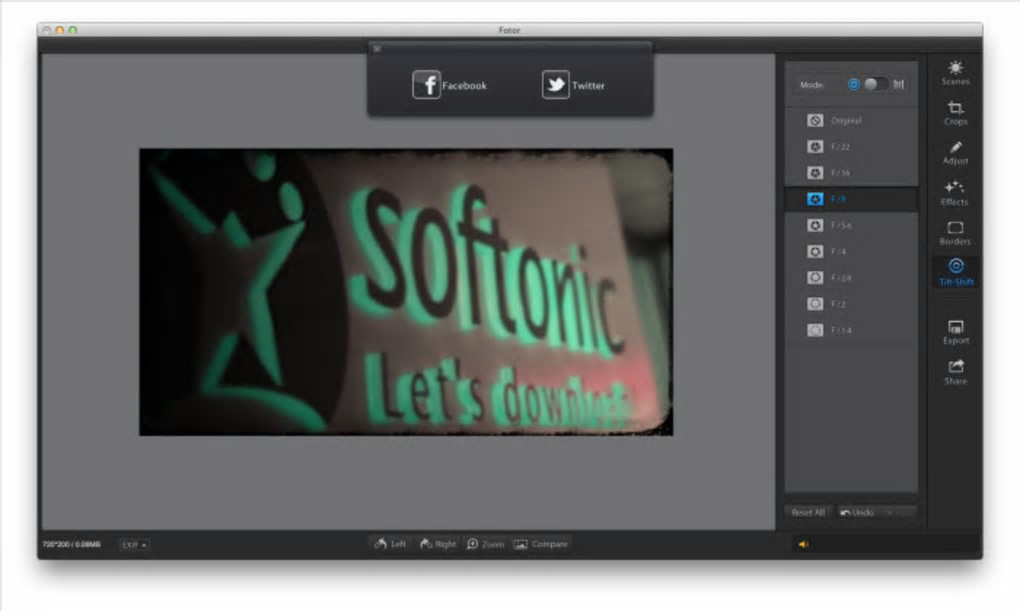Select the F/2.8 aperture preset
Viewport: 1020px width, 611px height.
(x=851, y=277)
